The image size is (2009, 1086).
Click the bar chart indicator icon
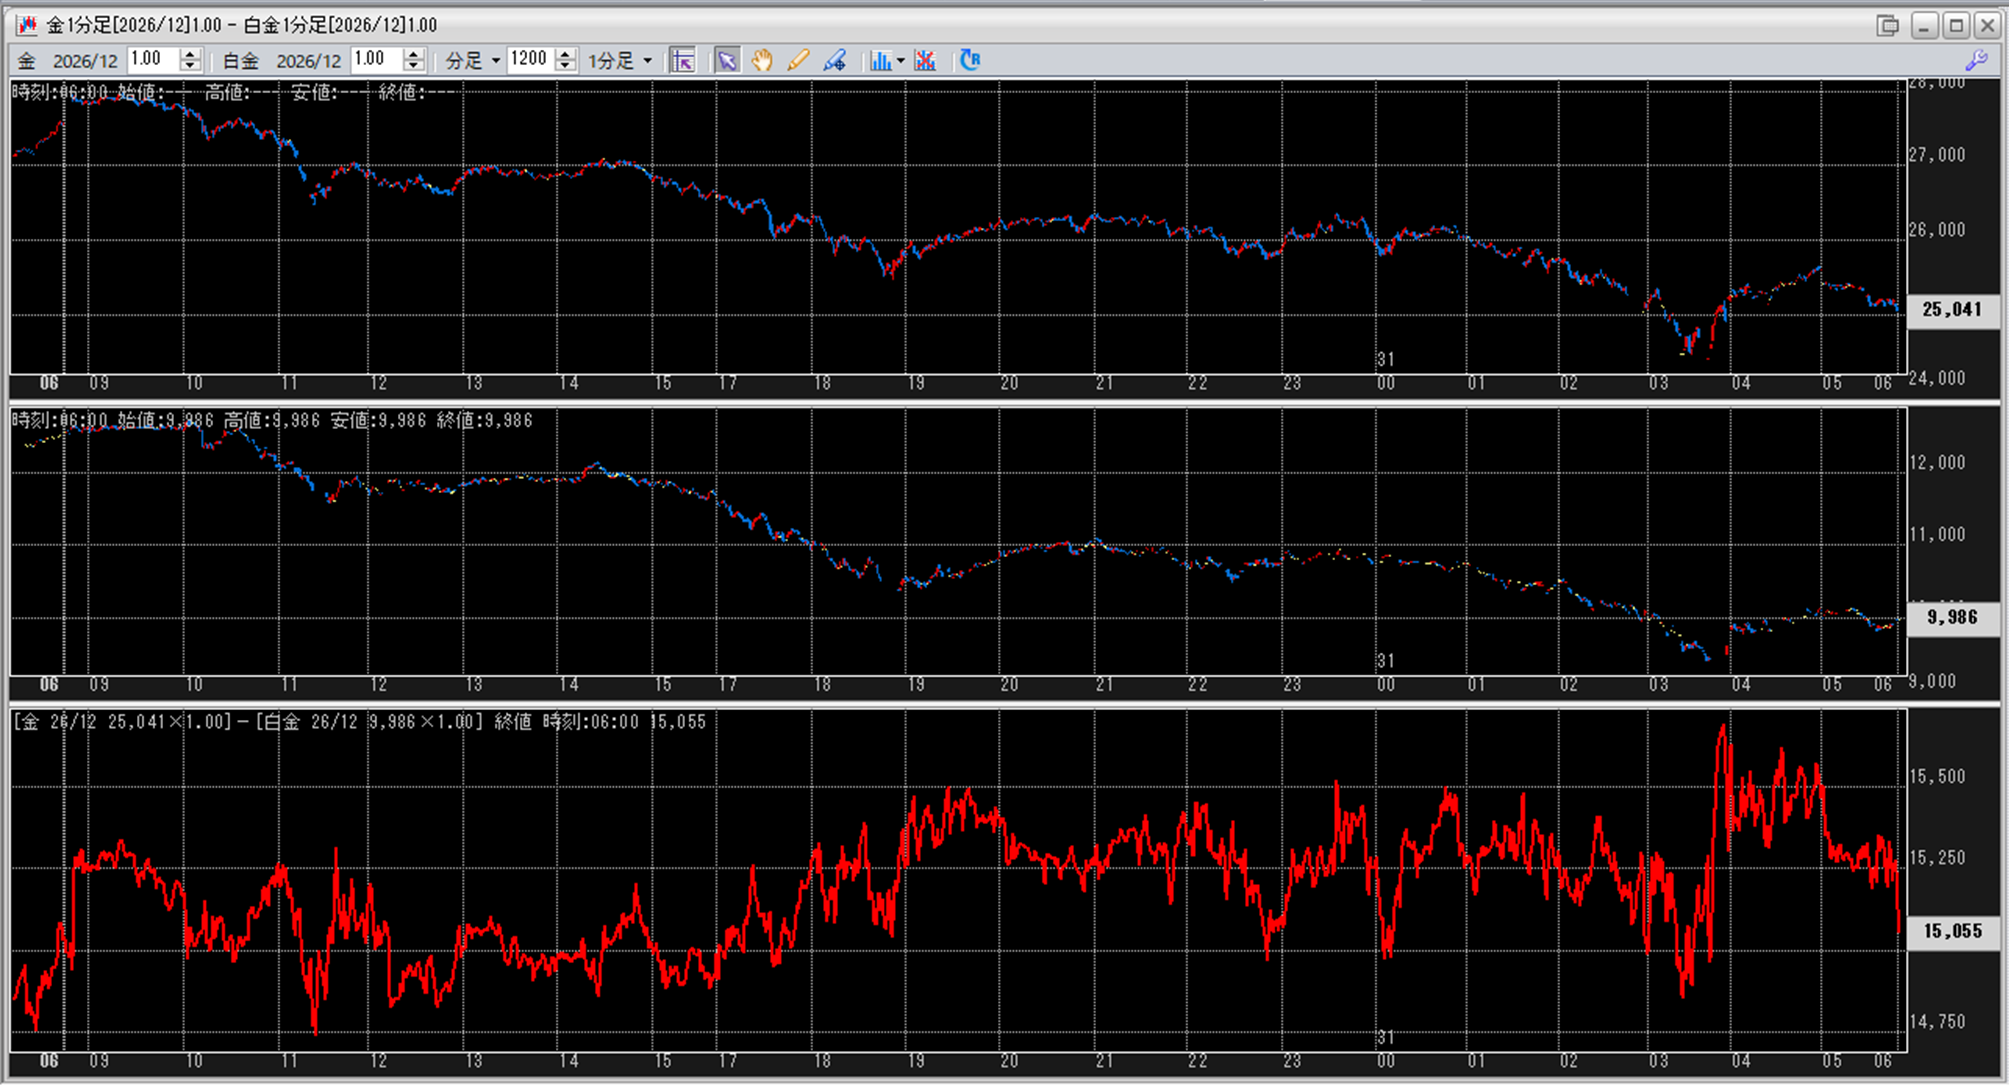tap(880, 61)
